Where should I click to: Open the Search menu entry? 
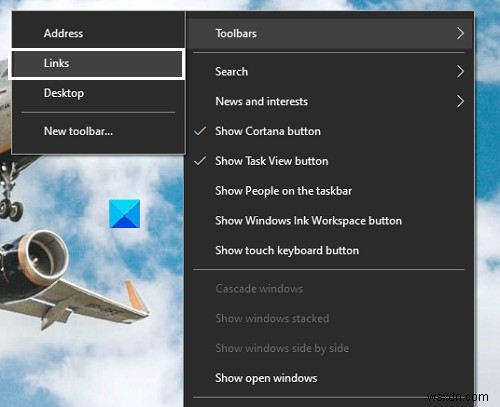[330, 72]
